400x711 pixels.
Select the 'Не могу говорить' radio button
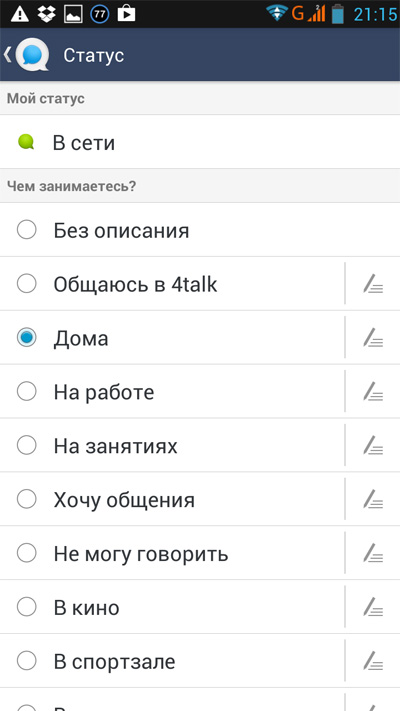coord(26,553)
